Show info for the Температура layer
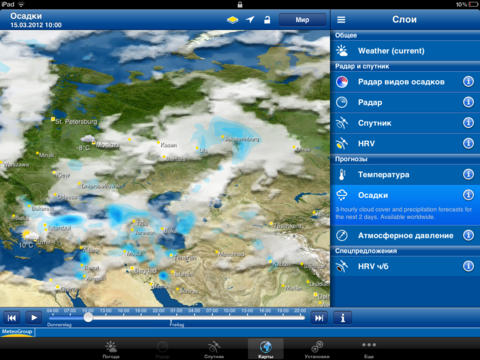480x360 pixels. [468, 174]
